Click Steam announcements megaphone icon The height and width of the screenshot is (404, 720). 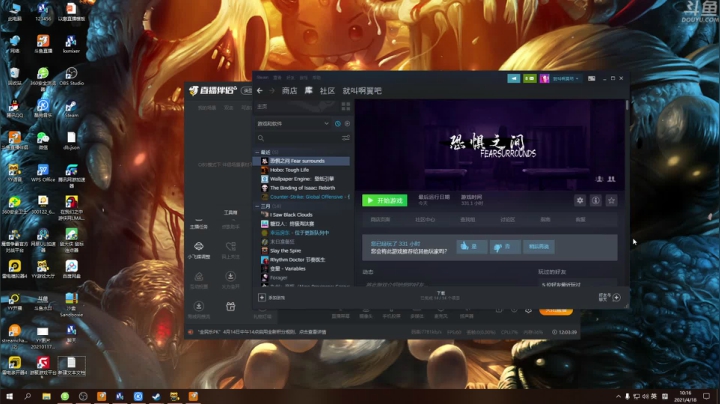pos(513,79)
